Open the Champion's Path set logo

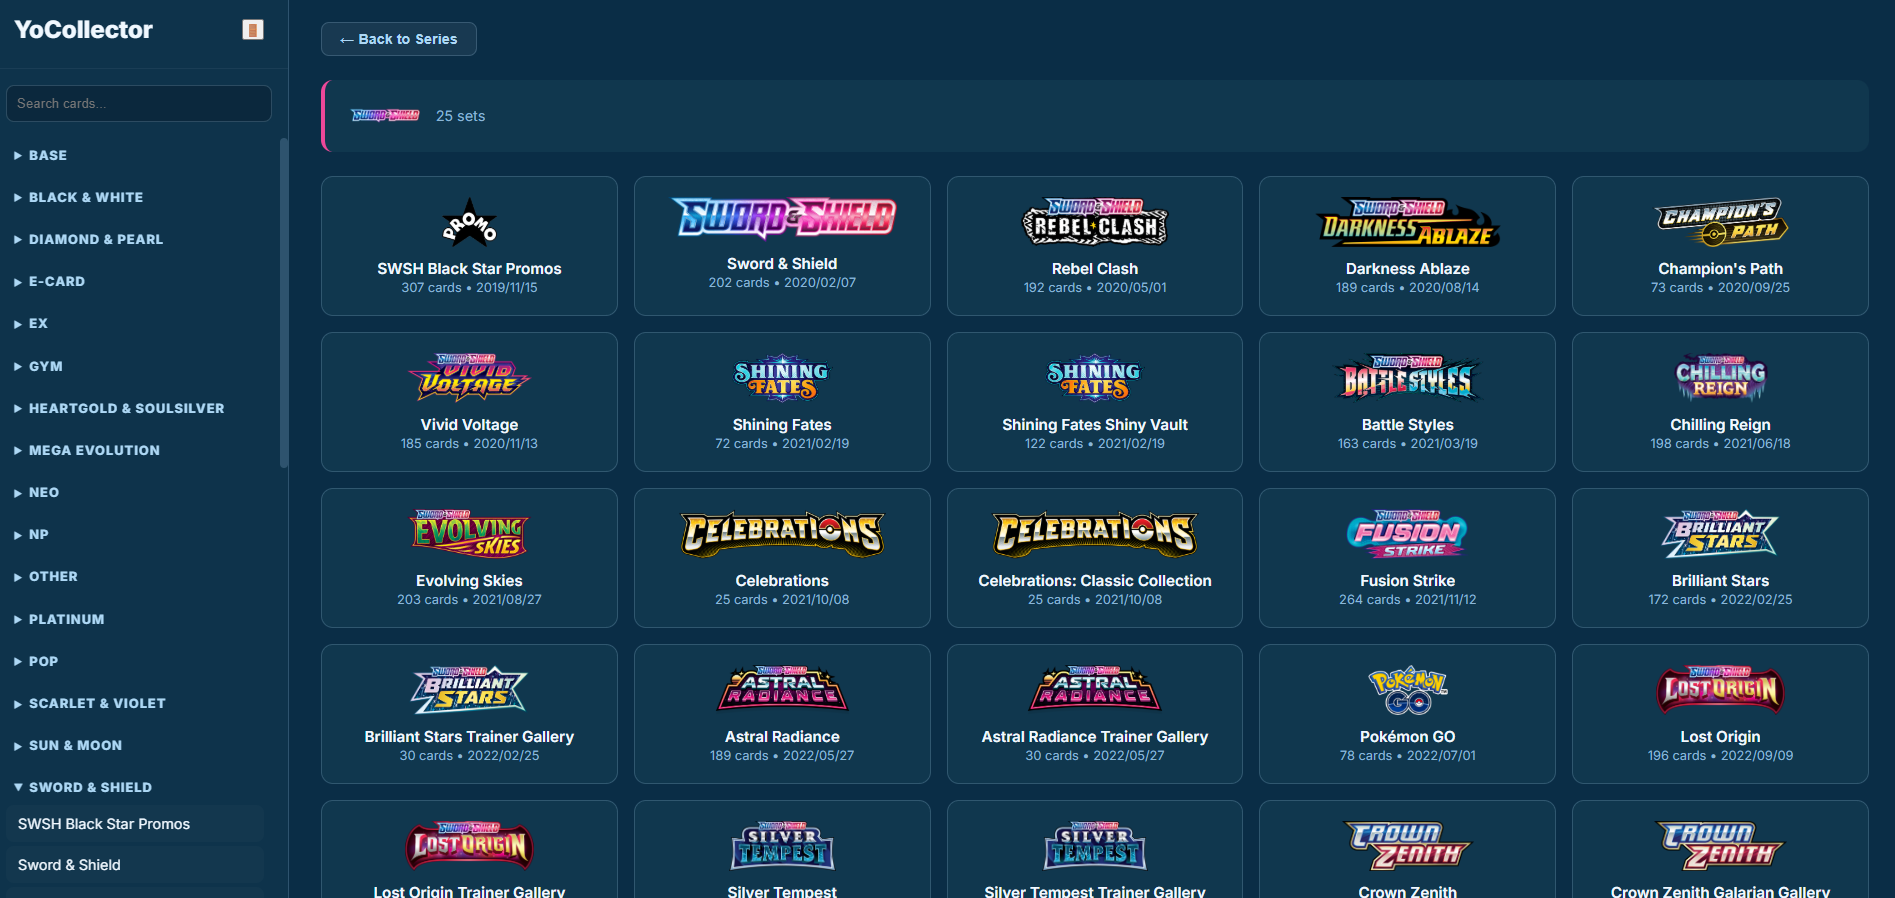point(1720,223)
